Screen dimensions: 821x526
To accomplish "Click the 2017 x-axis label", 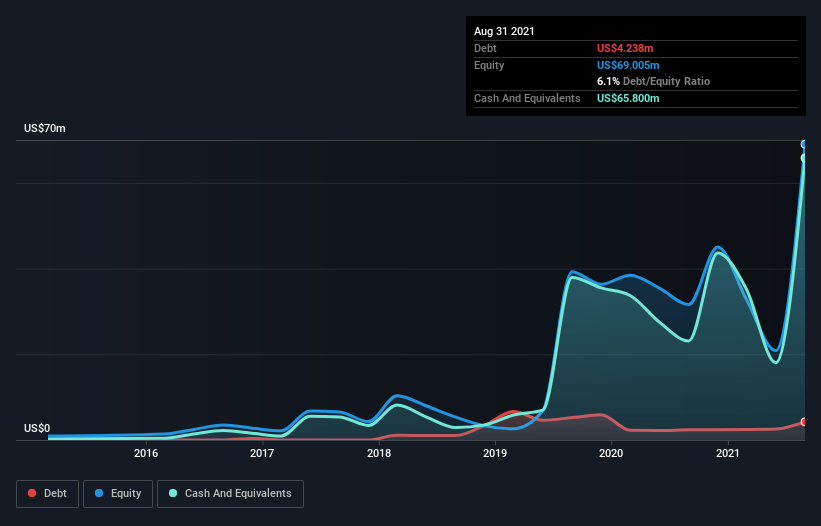I will 262,453.
